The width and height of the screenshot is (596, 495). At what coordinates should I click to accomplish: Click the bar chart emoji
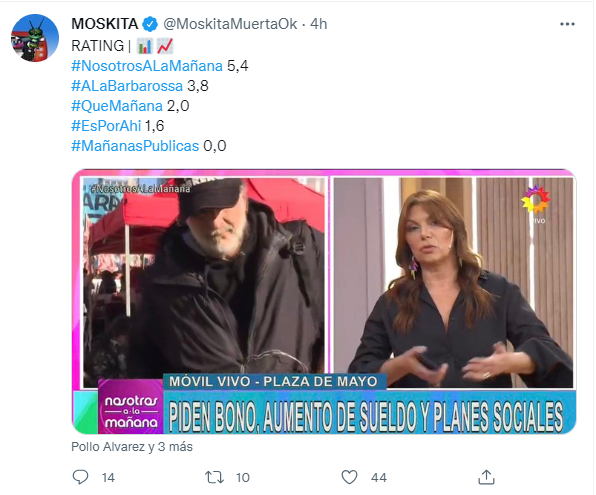coord(144,46)
